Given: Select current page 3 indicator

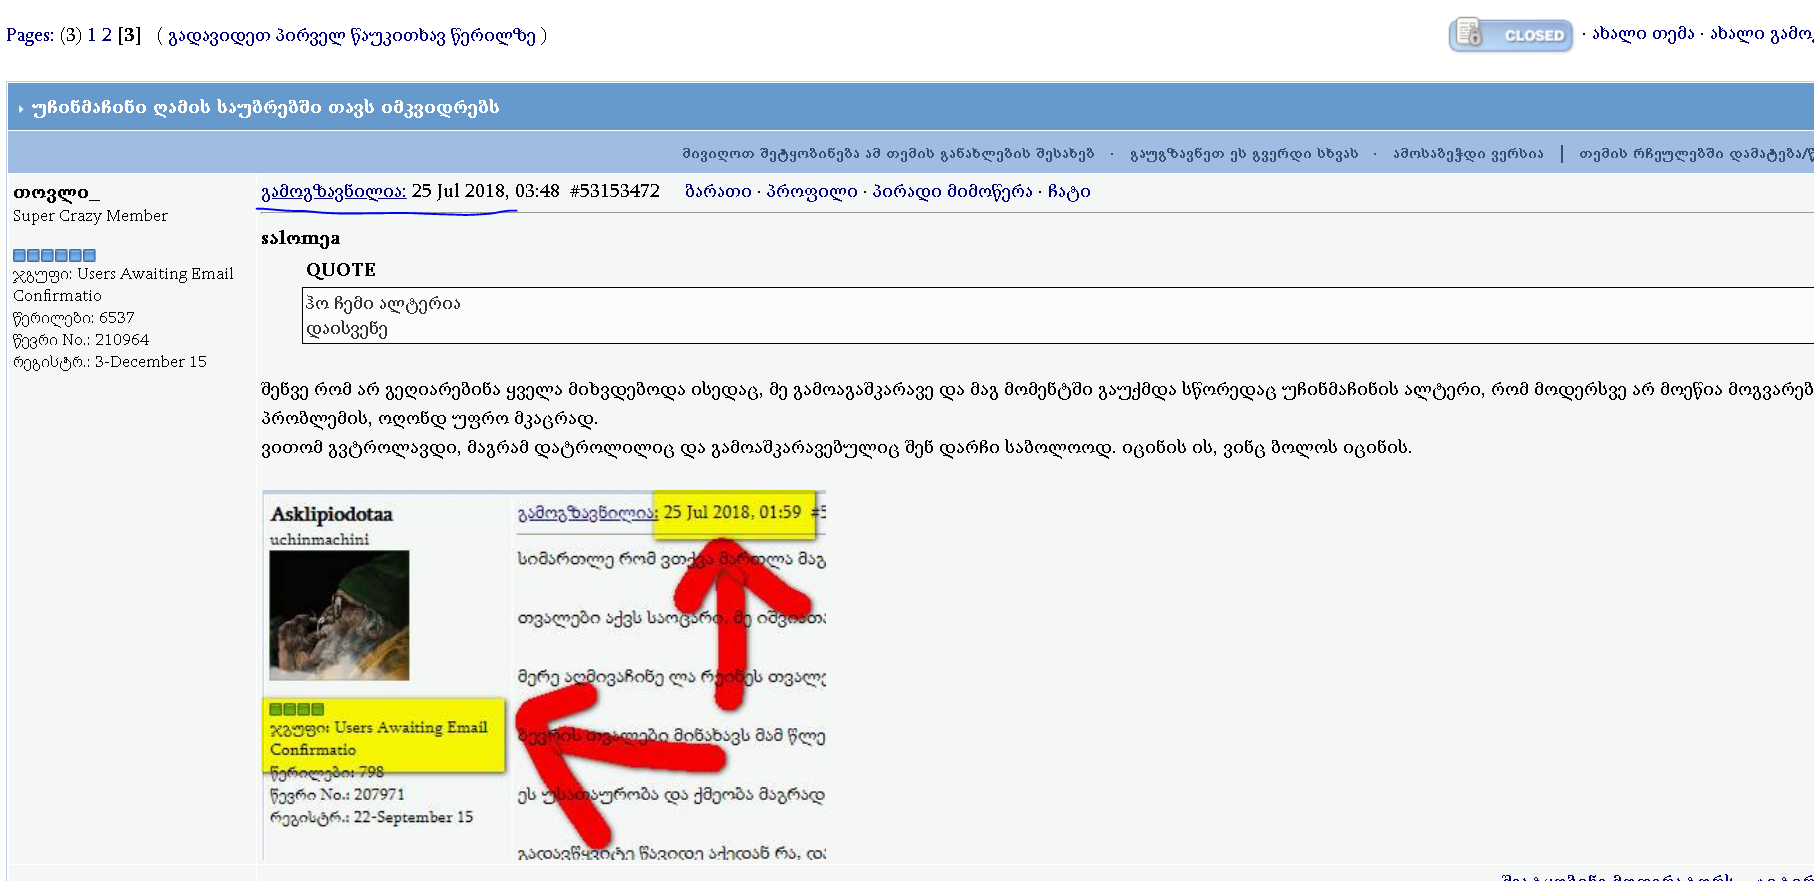Looking at the screenshot, I should pyautogui.click(x=129, y=35).
